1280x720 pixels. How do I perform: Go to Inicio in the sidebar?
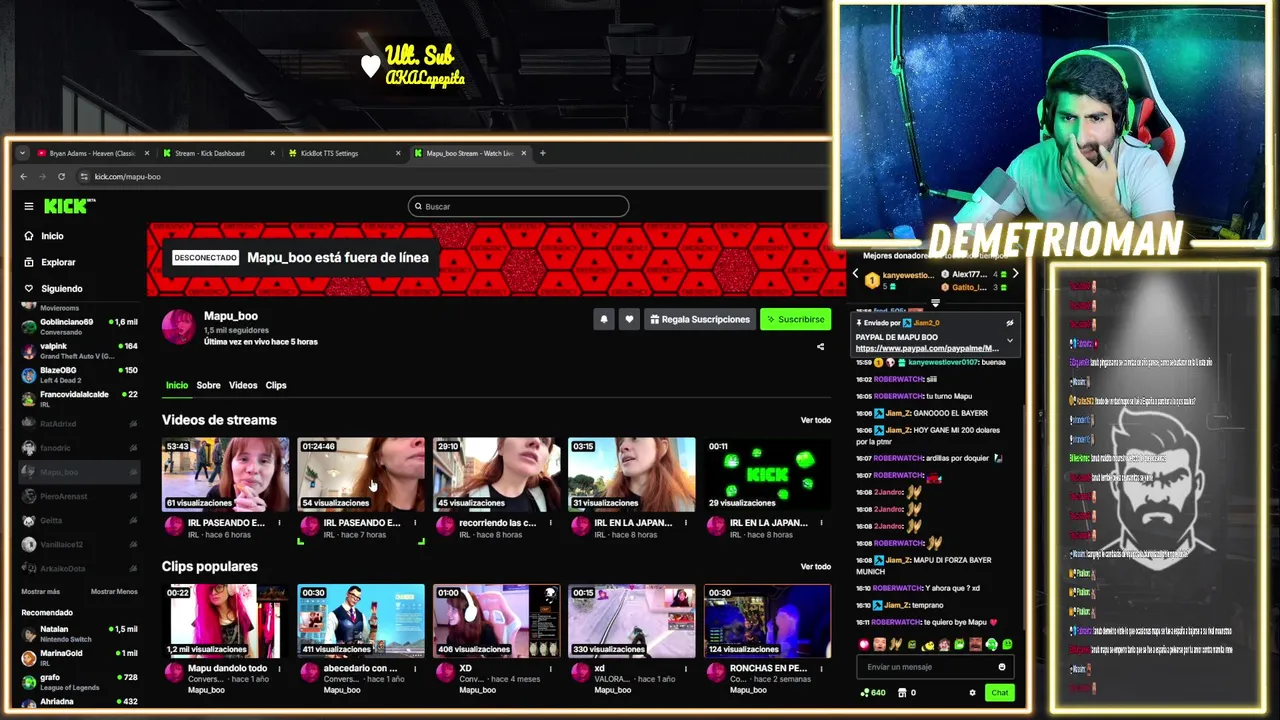pyautogui.click(x=52, y=236)
